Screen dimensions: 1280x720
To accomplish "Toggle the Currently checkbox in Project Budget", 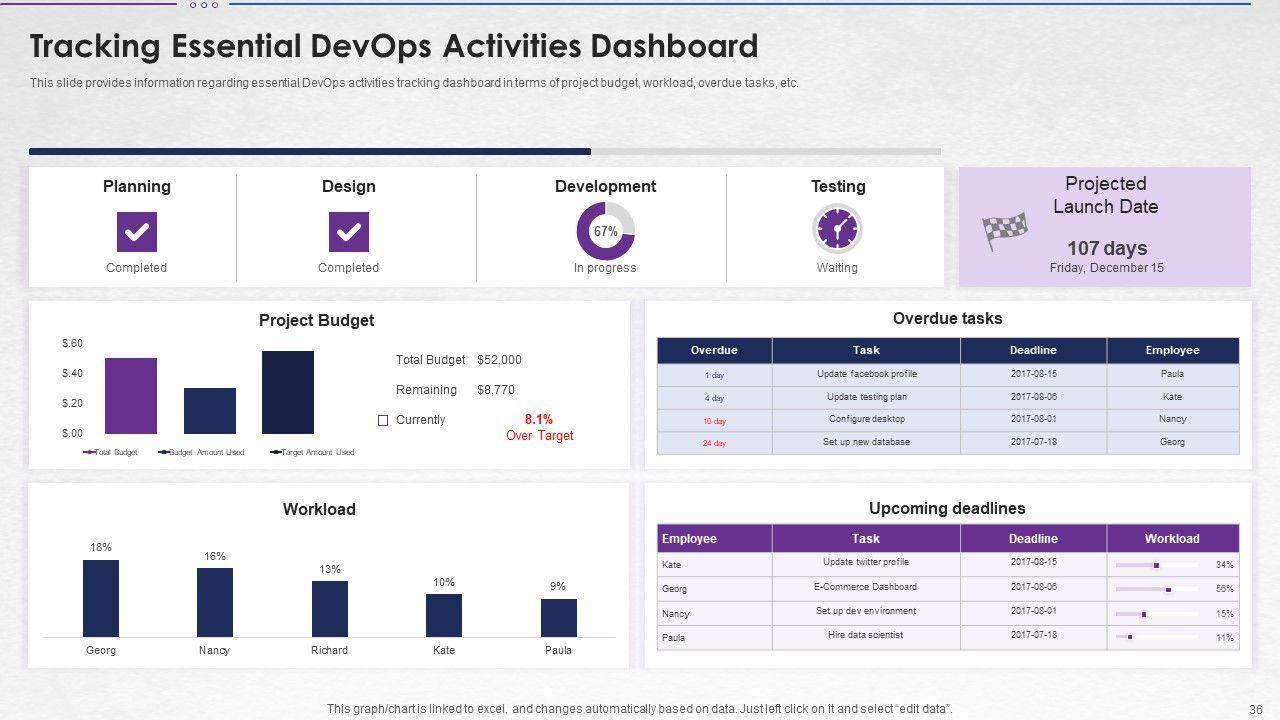I will pos(382,421).
